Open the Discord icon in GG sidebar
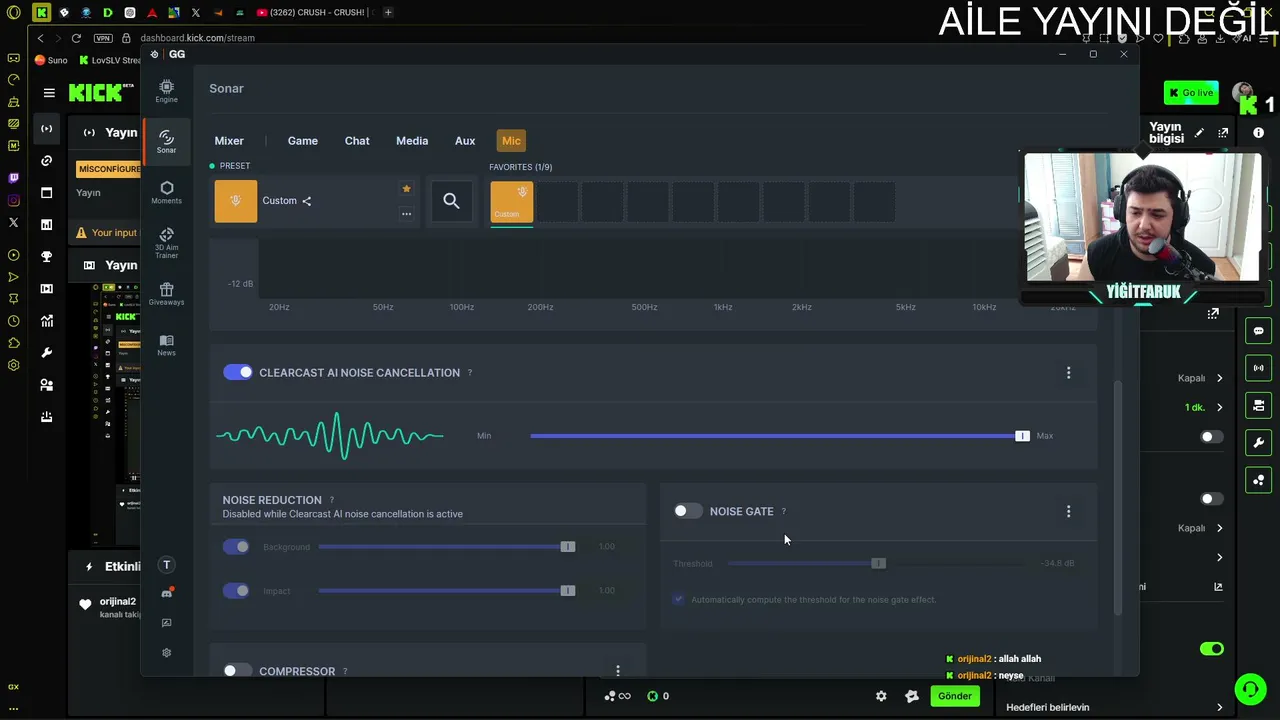Screen dimensions: 1280x720 click(166, 593)
